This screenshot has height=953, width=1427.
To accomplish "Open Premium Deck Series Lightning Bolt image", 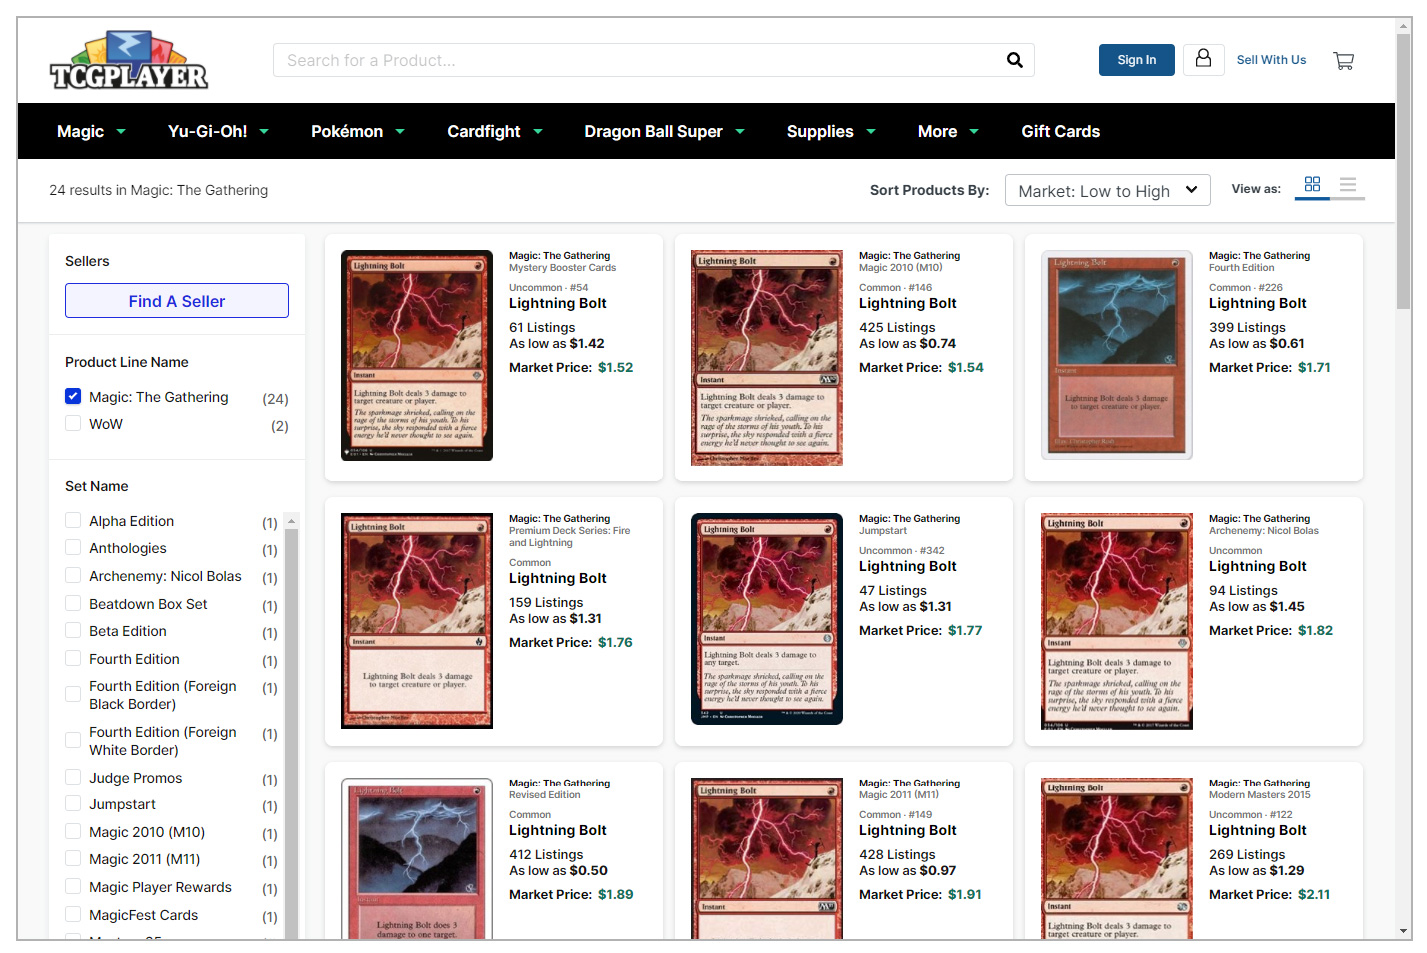I will click(417, 621).
